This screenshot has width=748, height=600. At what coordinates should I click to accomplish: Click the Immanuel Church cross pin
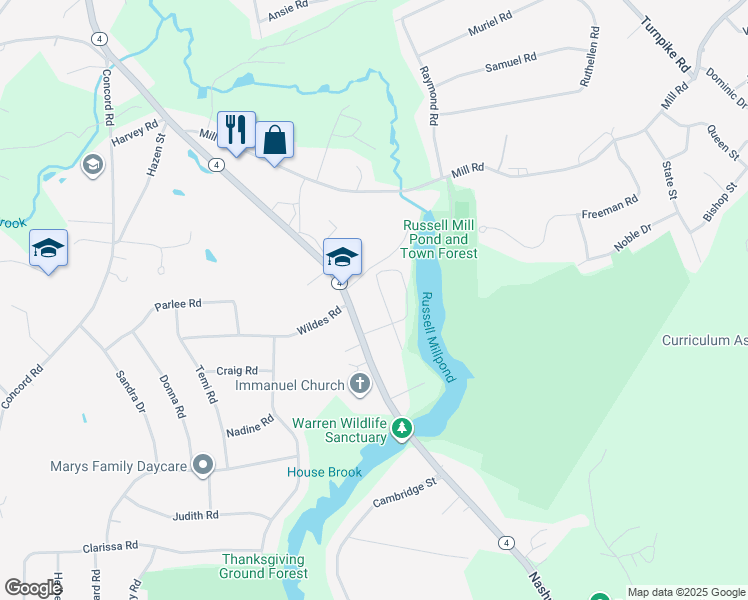[360, 384]
